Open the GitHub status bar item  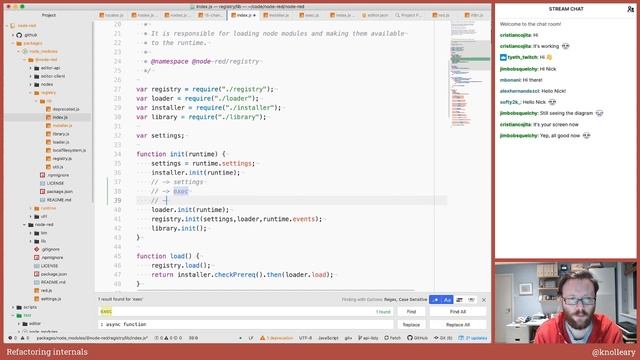tap(417, 338)
